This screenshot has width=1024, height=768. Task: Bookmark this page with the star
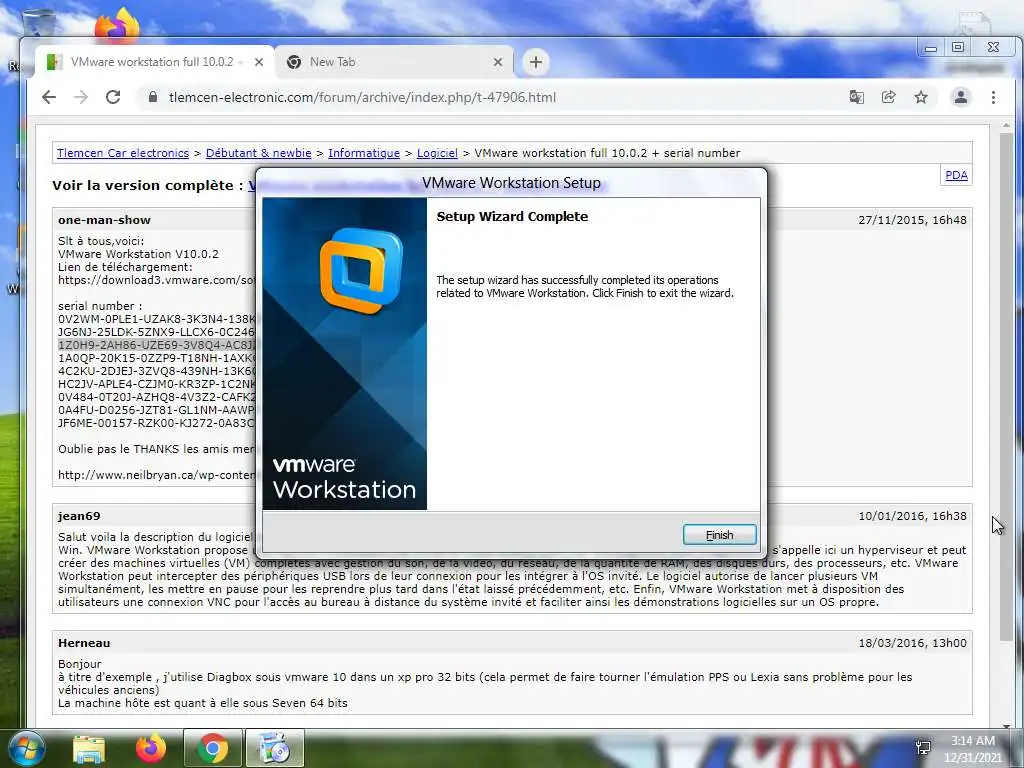click(921, 97)
